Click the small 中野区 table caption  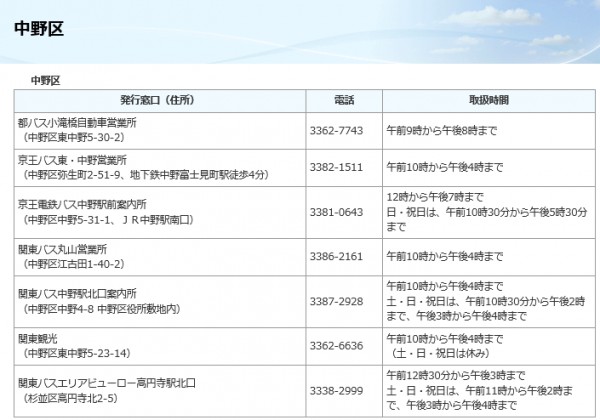[46, 81]
